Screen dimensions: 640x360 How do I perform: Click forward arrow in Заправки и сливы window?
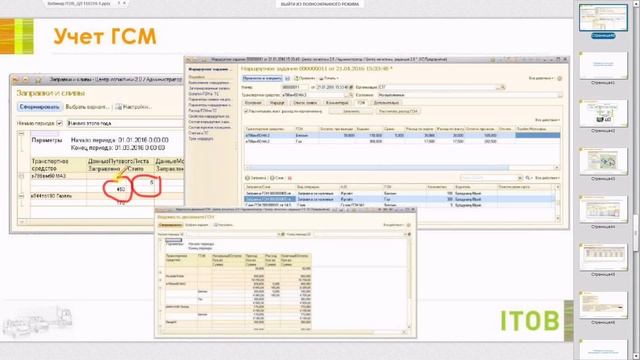pos(26,80)
